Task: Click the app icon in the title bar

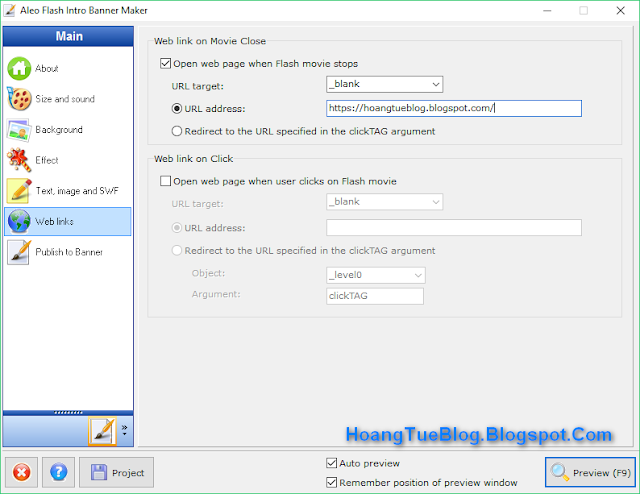Action: [9, 10]
